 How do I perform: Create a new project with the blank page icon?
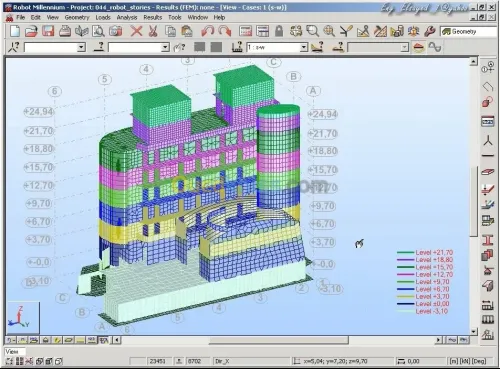click(x=15, y=31)
